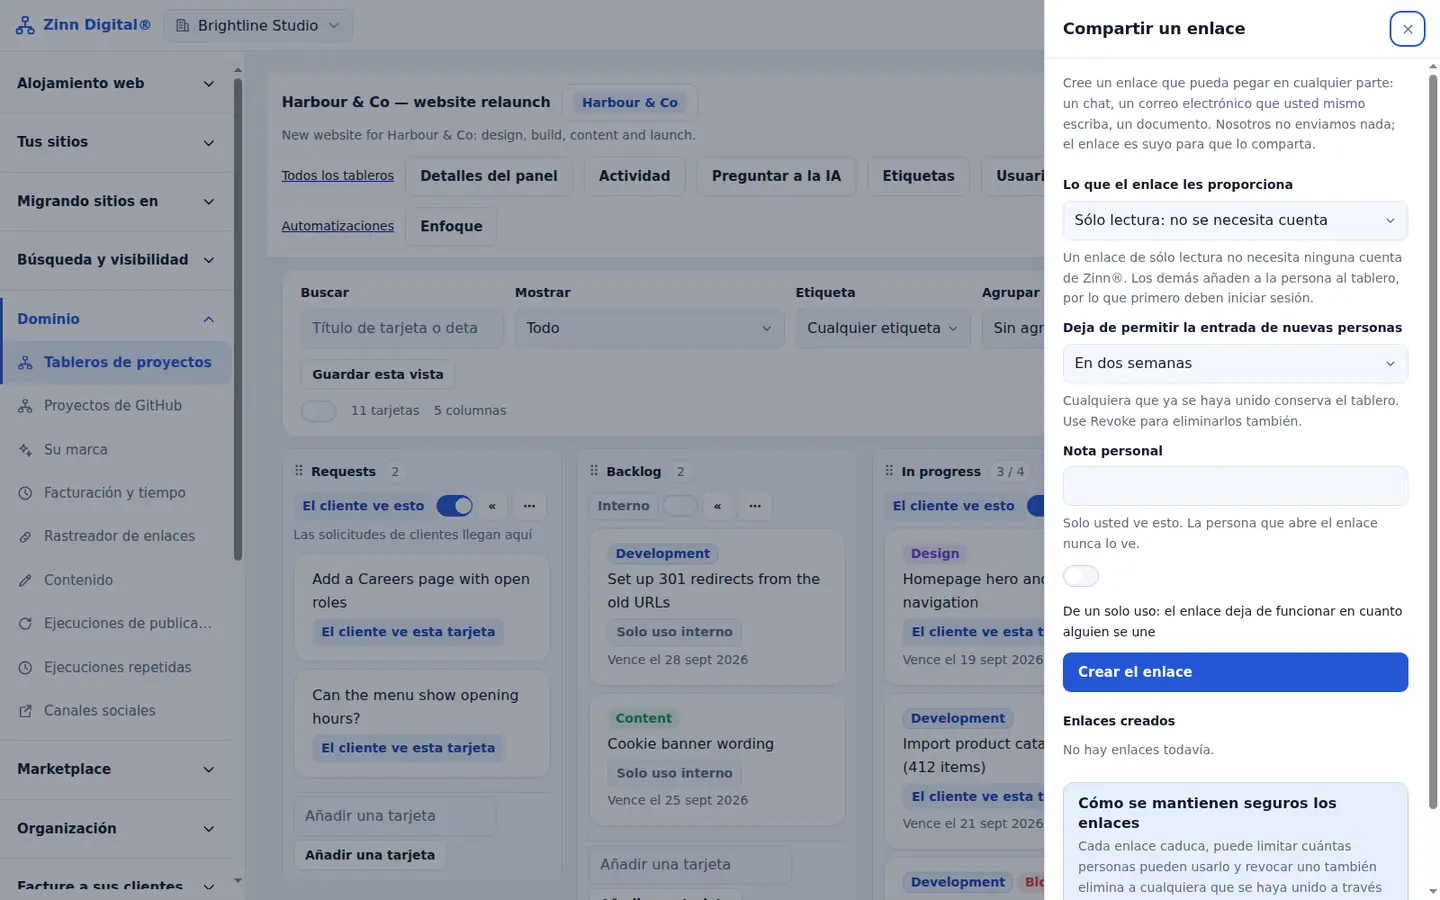Enable the De un solo uso switch
1440x900 pixels.
tap(1081, 576)
